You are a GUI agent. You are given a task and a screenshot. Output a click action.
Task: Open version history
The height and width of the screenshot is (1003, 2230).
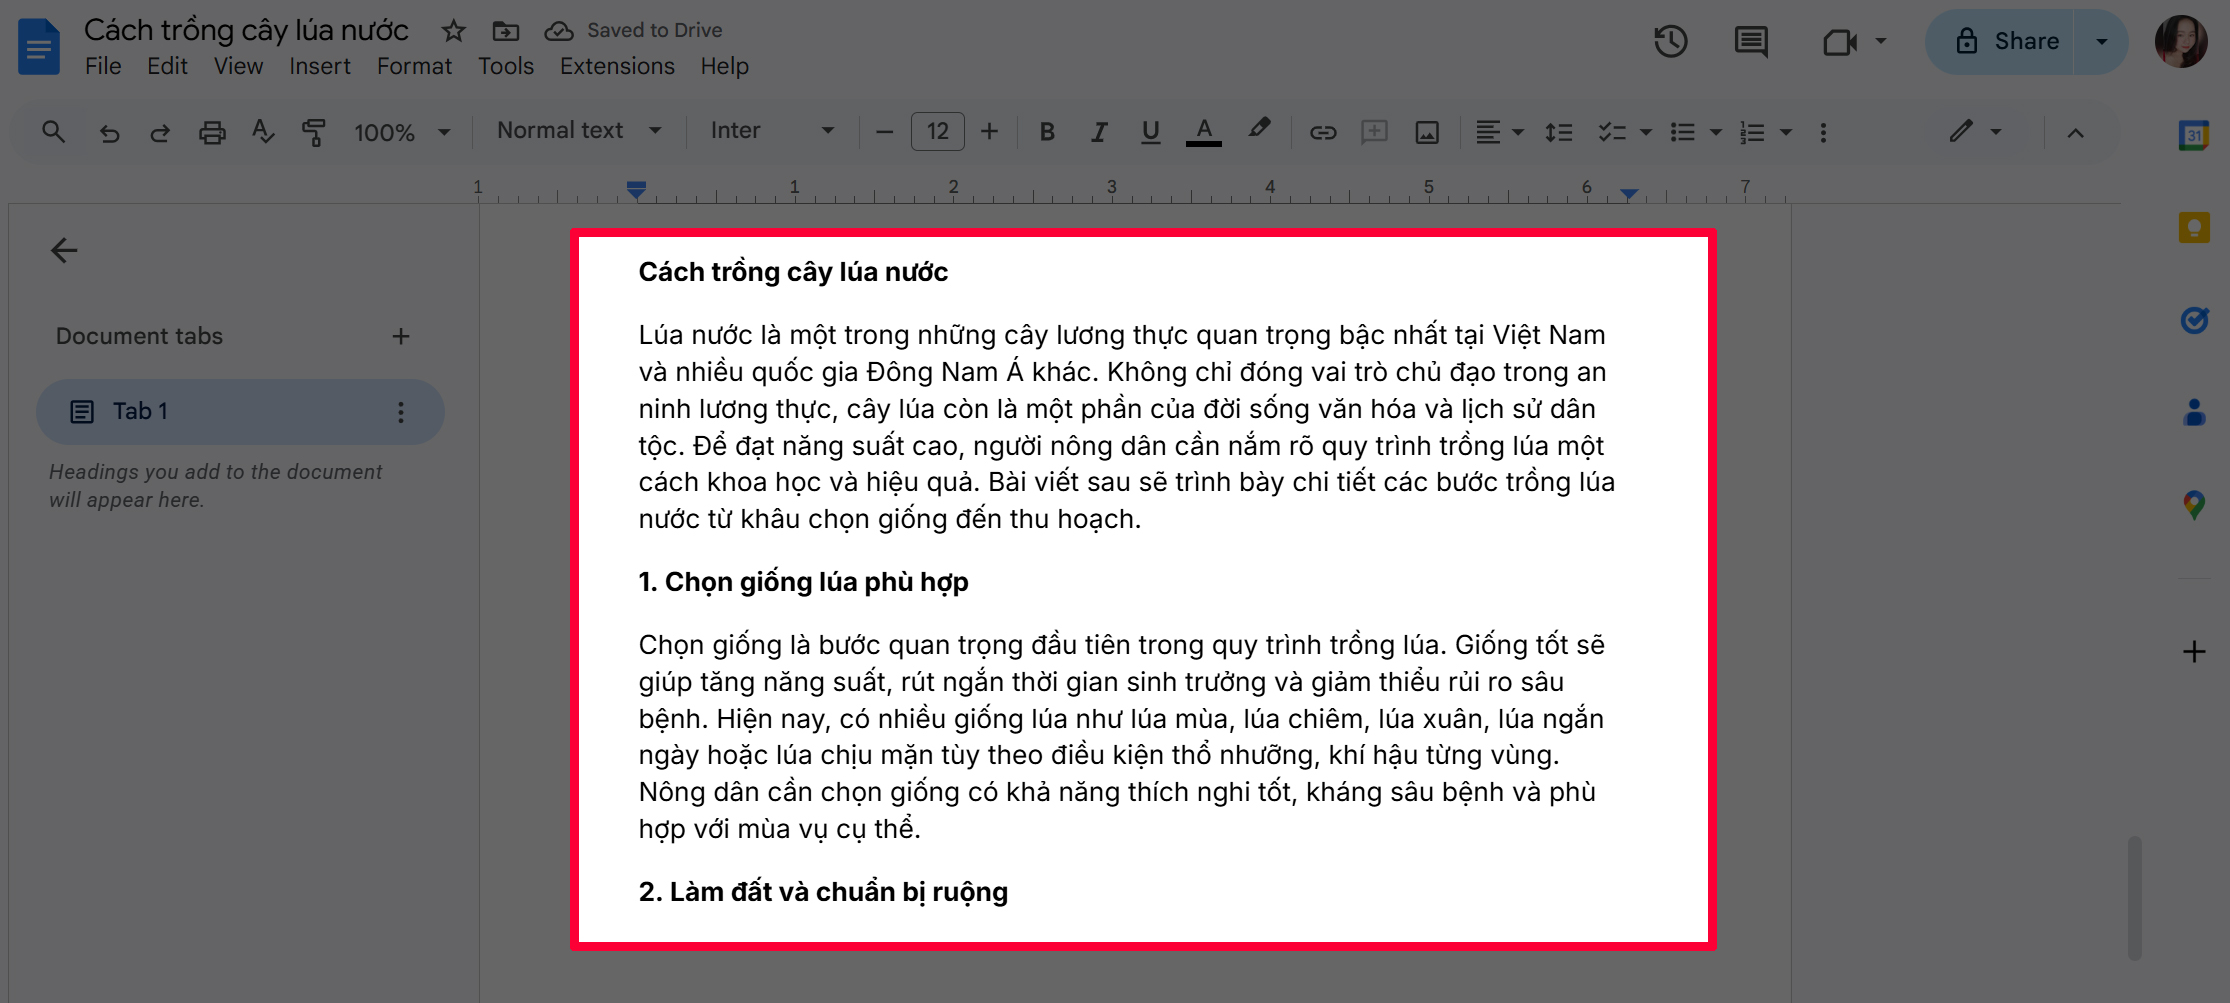point(1670,42)
